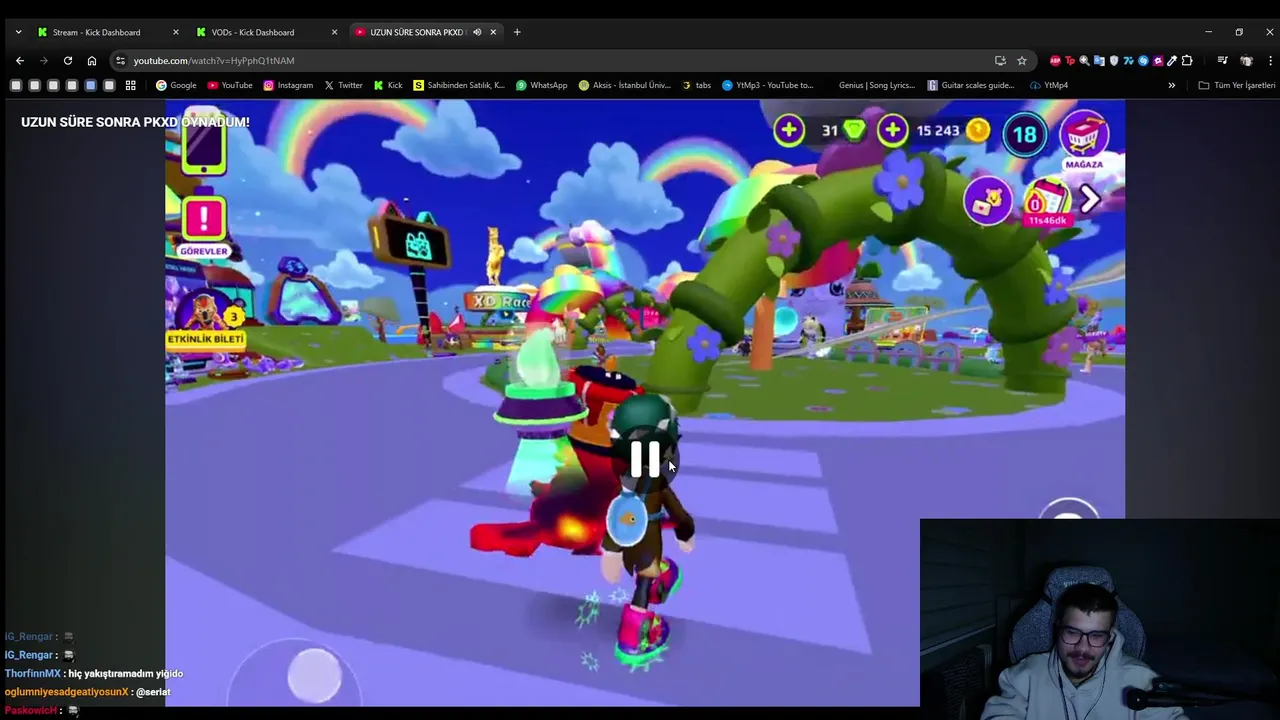The width and height of the screenshot is (1280, 720).
Task: Open the Google Translate extension
Action: click(x=1099, y=60)
